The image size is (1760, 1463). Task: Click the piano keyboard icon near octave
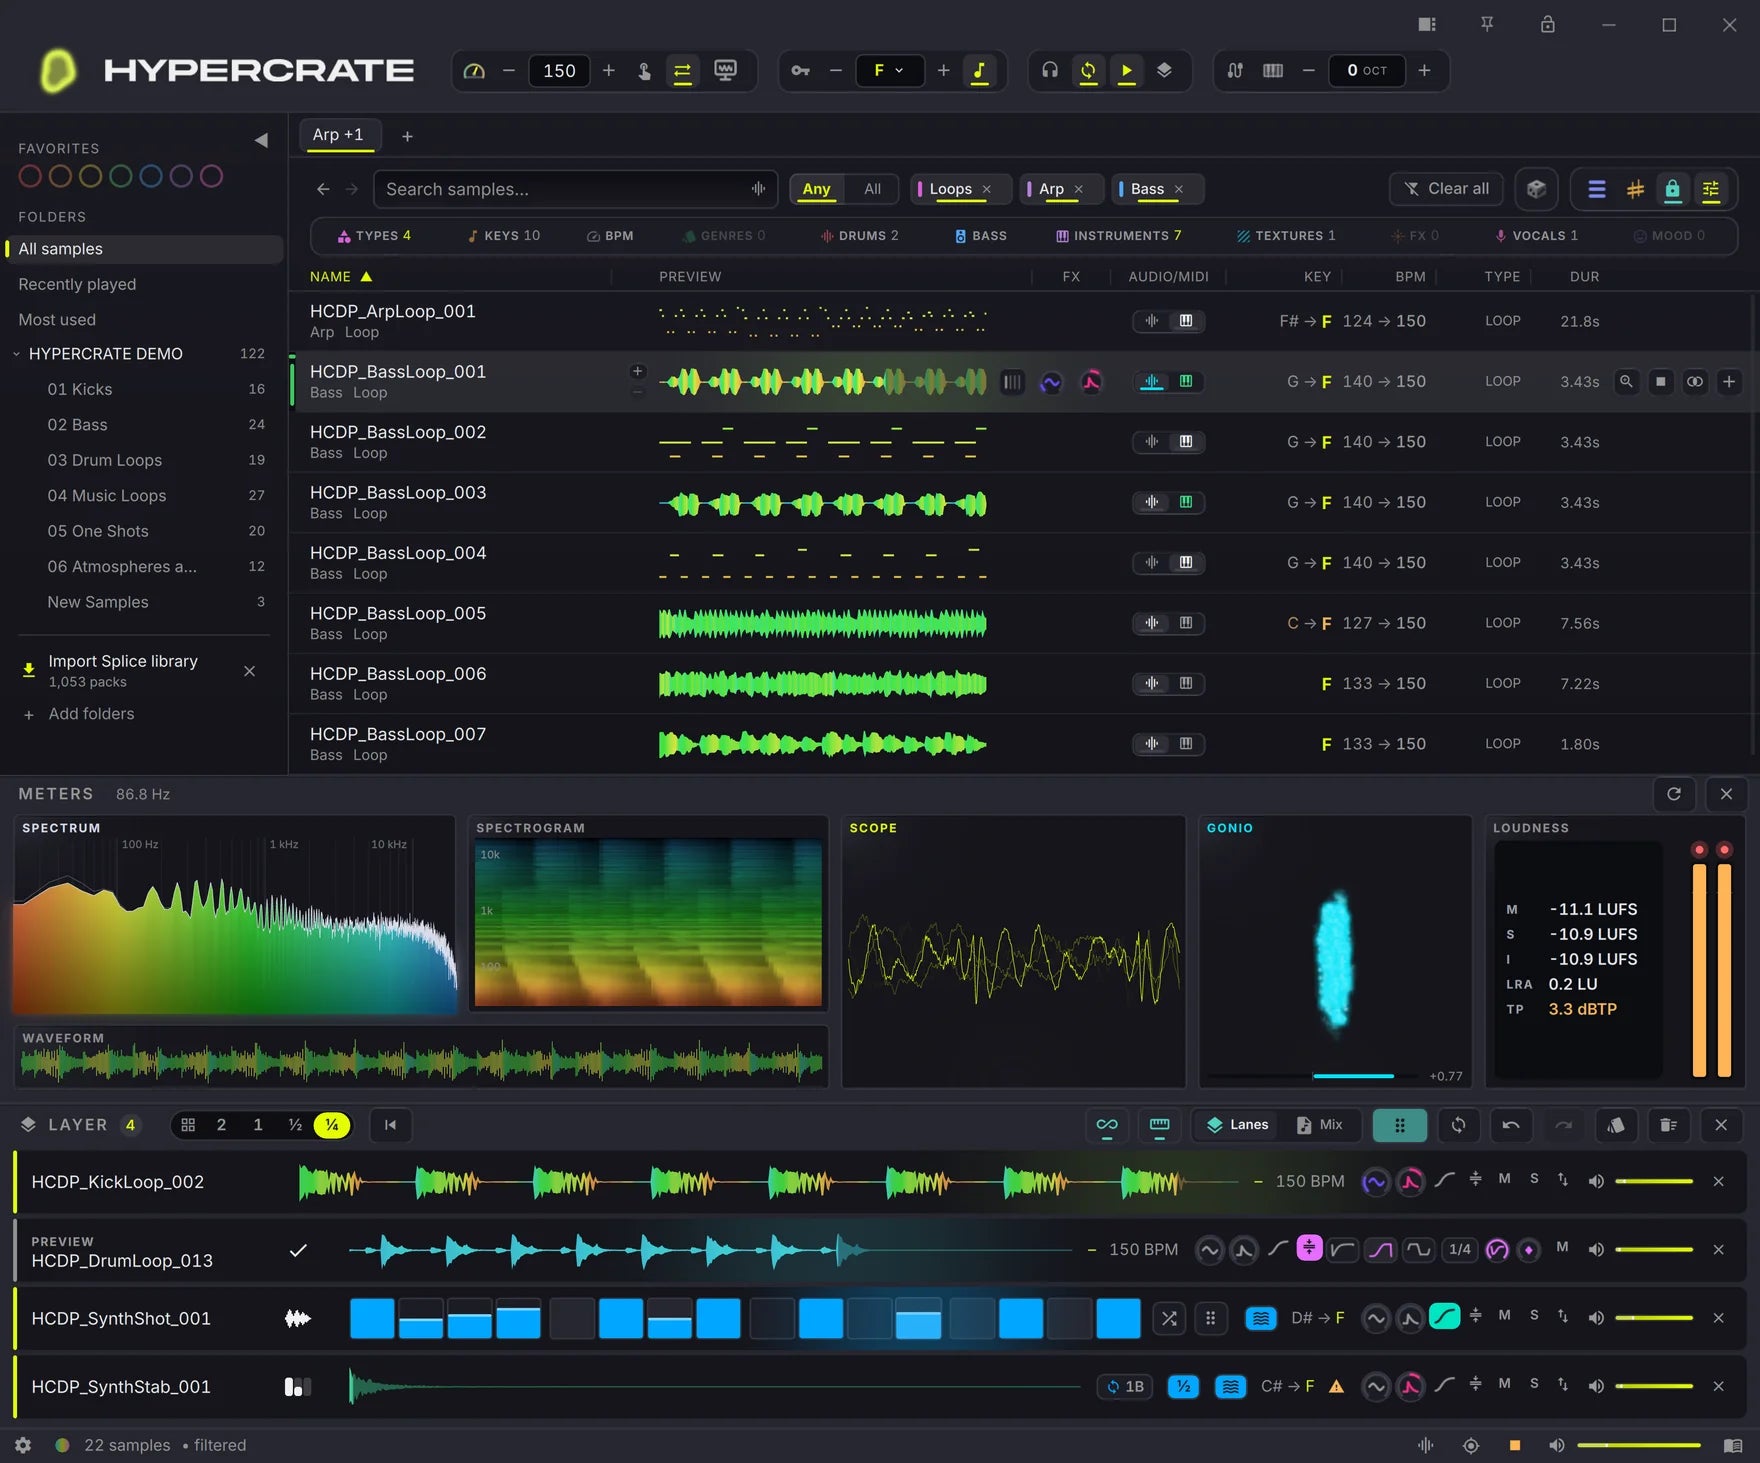(x=1272, y=71)
